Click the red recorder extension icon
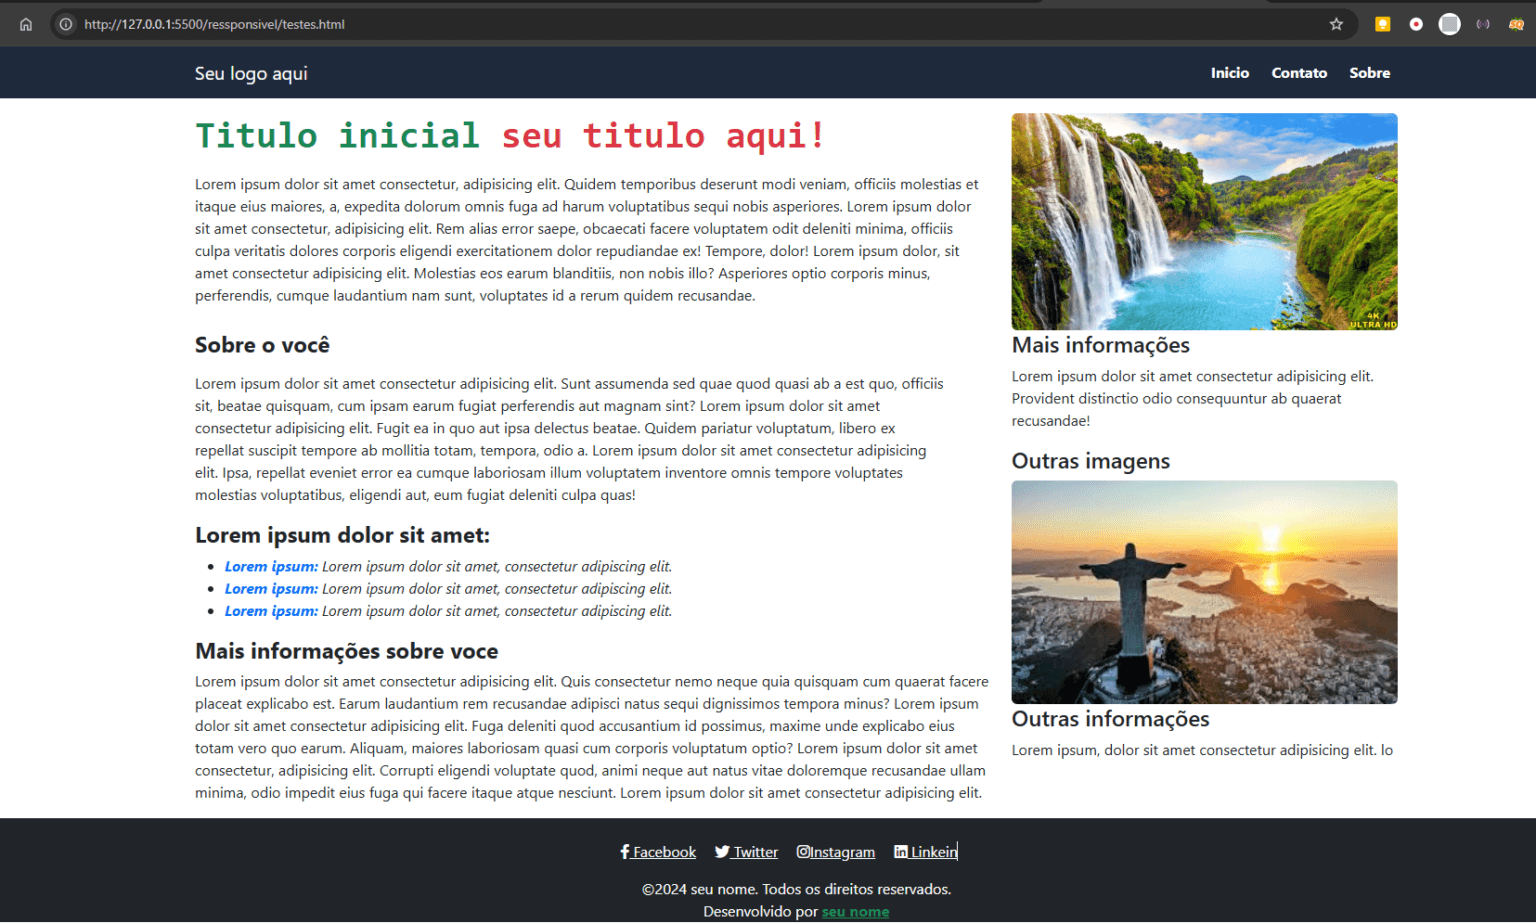The width and height of the screenshot is (1536, 923). [x=1416, y=23]
